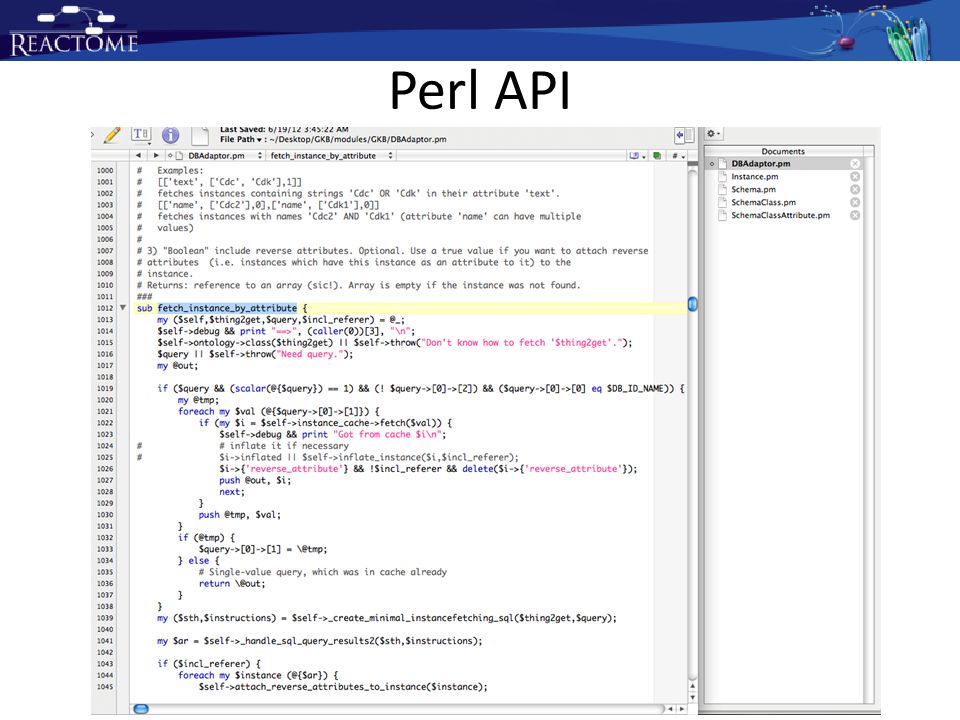Click the 'push @tmp, $val;' line
The width and height of the screenshot is (960, 720).
(x=239, y=515)
